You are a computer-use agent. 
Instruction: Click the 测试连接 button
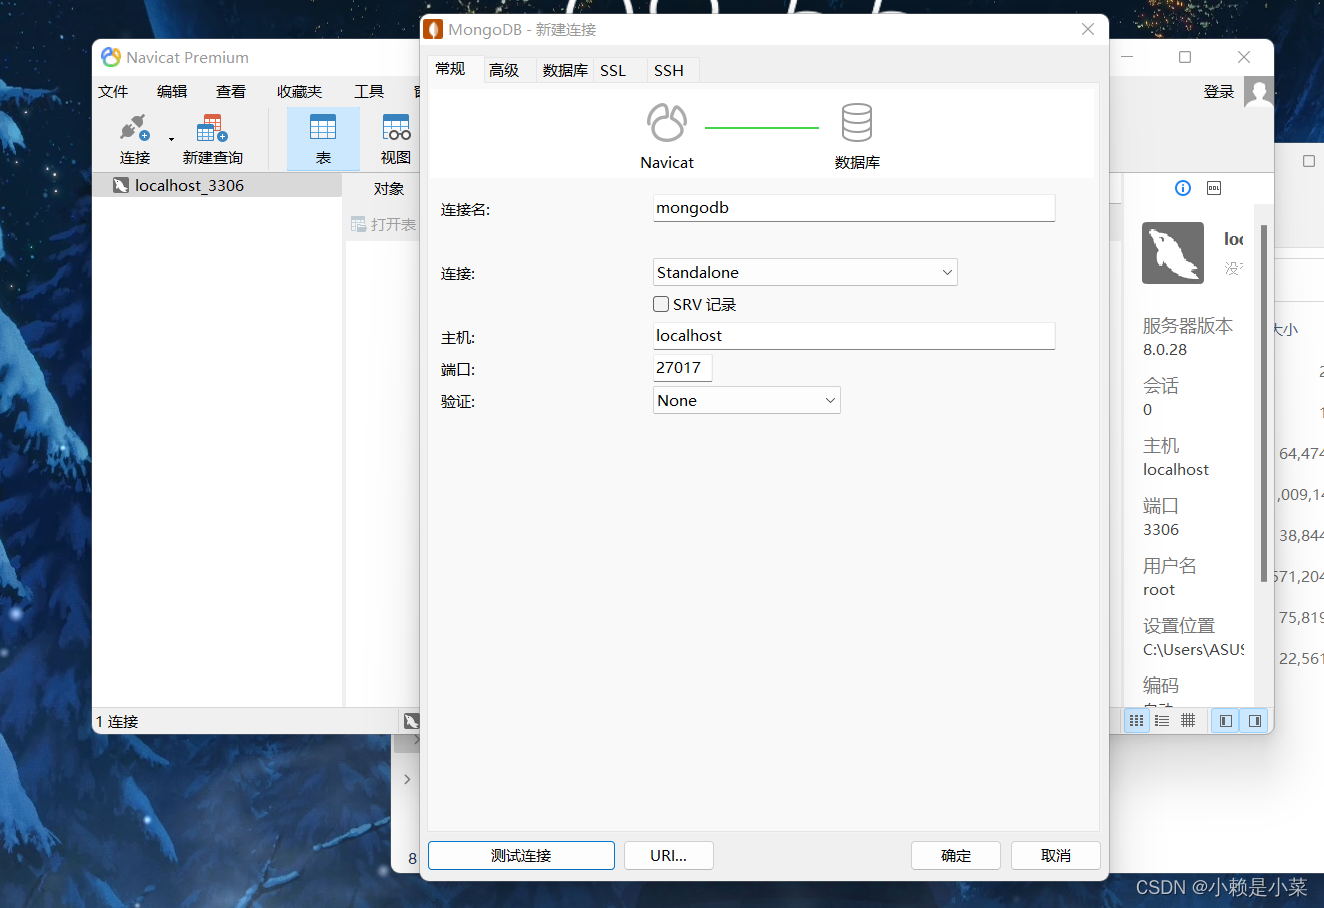(521, 856)
